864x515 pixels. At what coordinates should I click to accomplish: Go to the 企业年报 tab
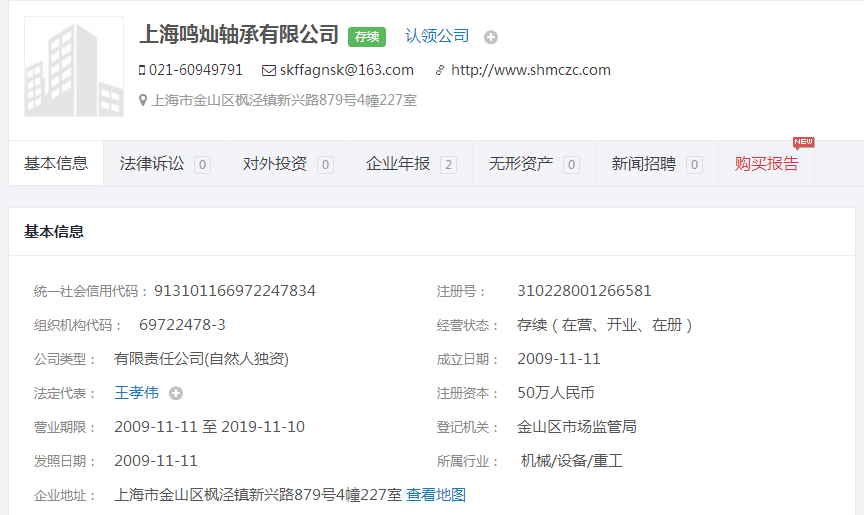411,164
